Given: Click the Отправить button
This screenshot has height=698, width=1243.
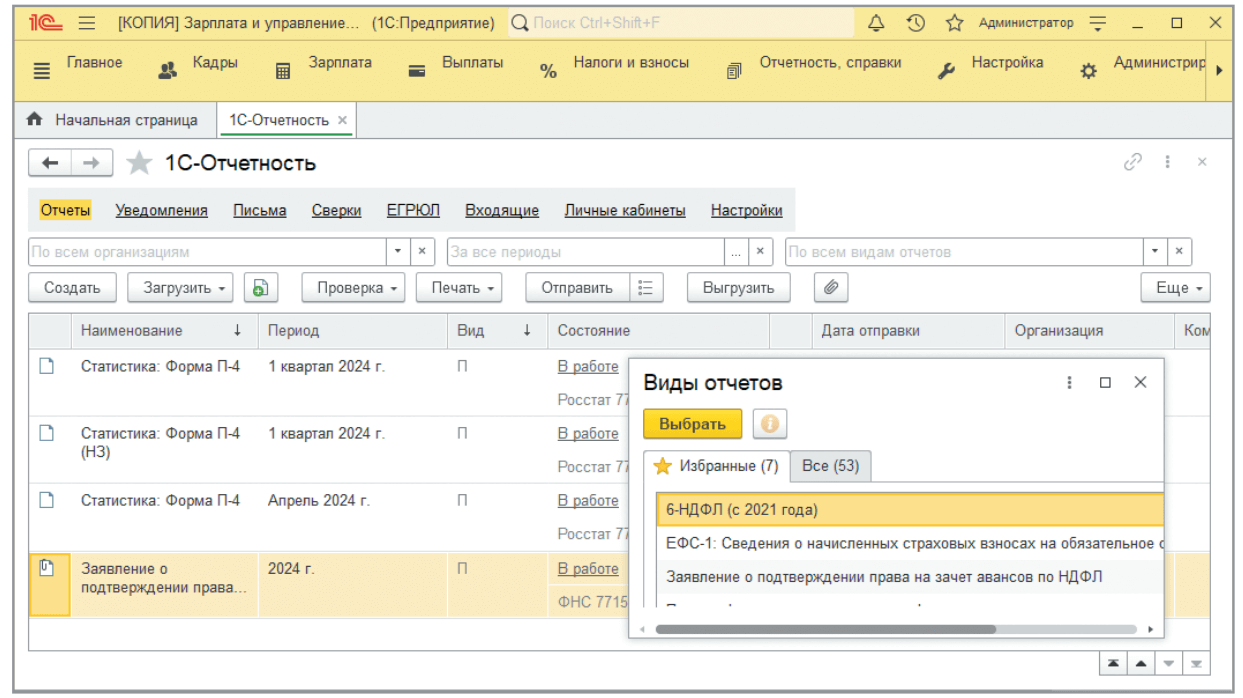Looking at the screenshot, I should coord(577,288).
